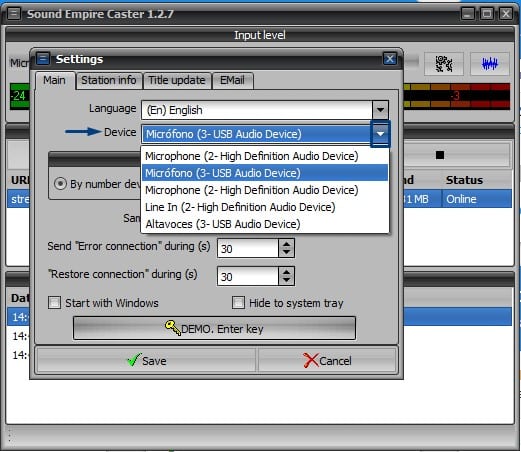Close the Settings dialog with X
The image size is (521, 452).
(x=389, y=59)
